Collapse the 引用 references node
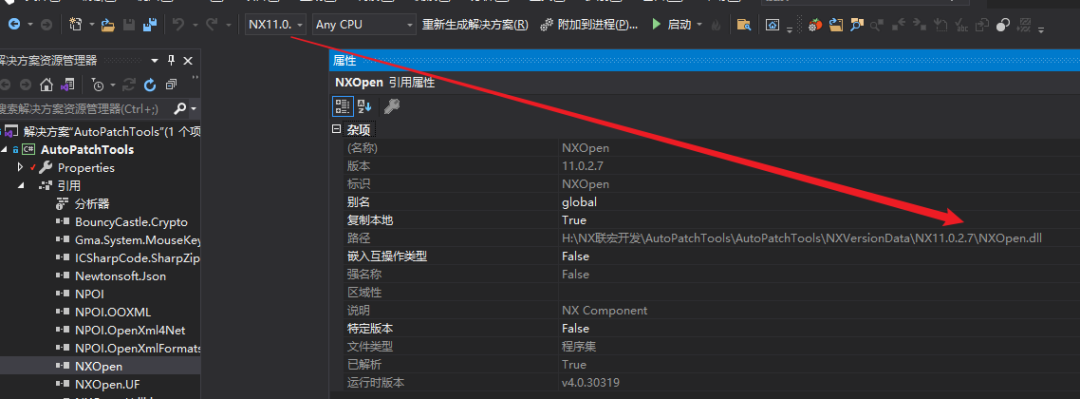 20,185
